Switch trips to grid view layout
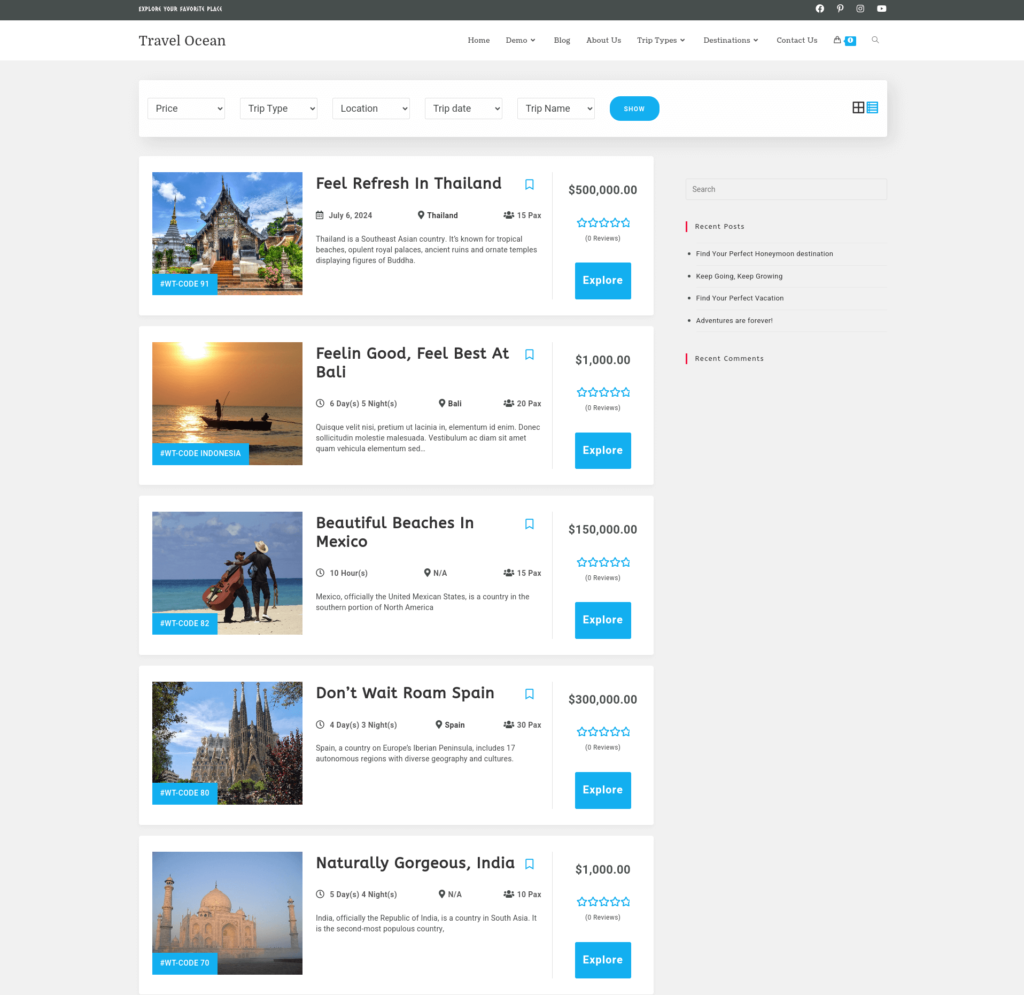The width and height of the screenshot is (1024, 995). pos(858,107)
